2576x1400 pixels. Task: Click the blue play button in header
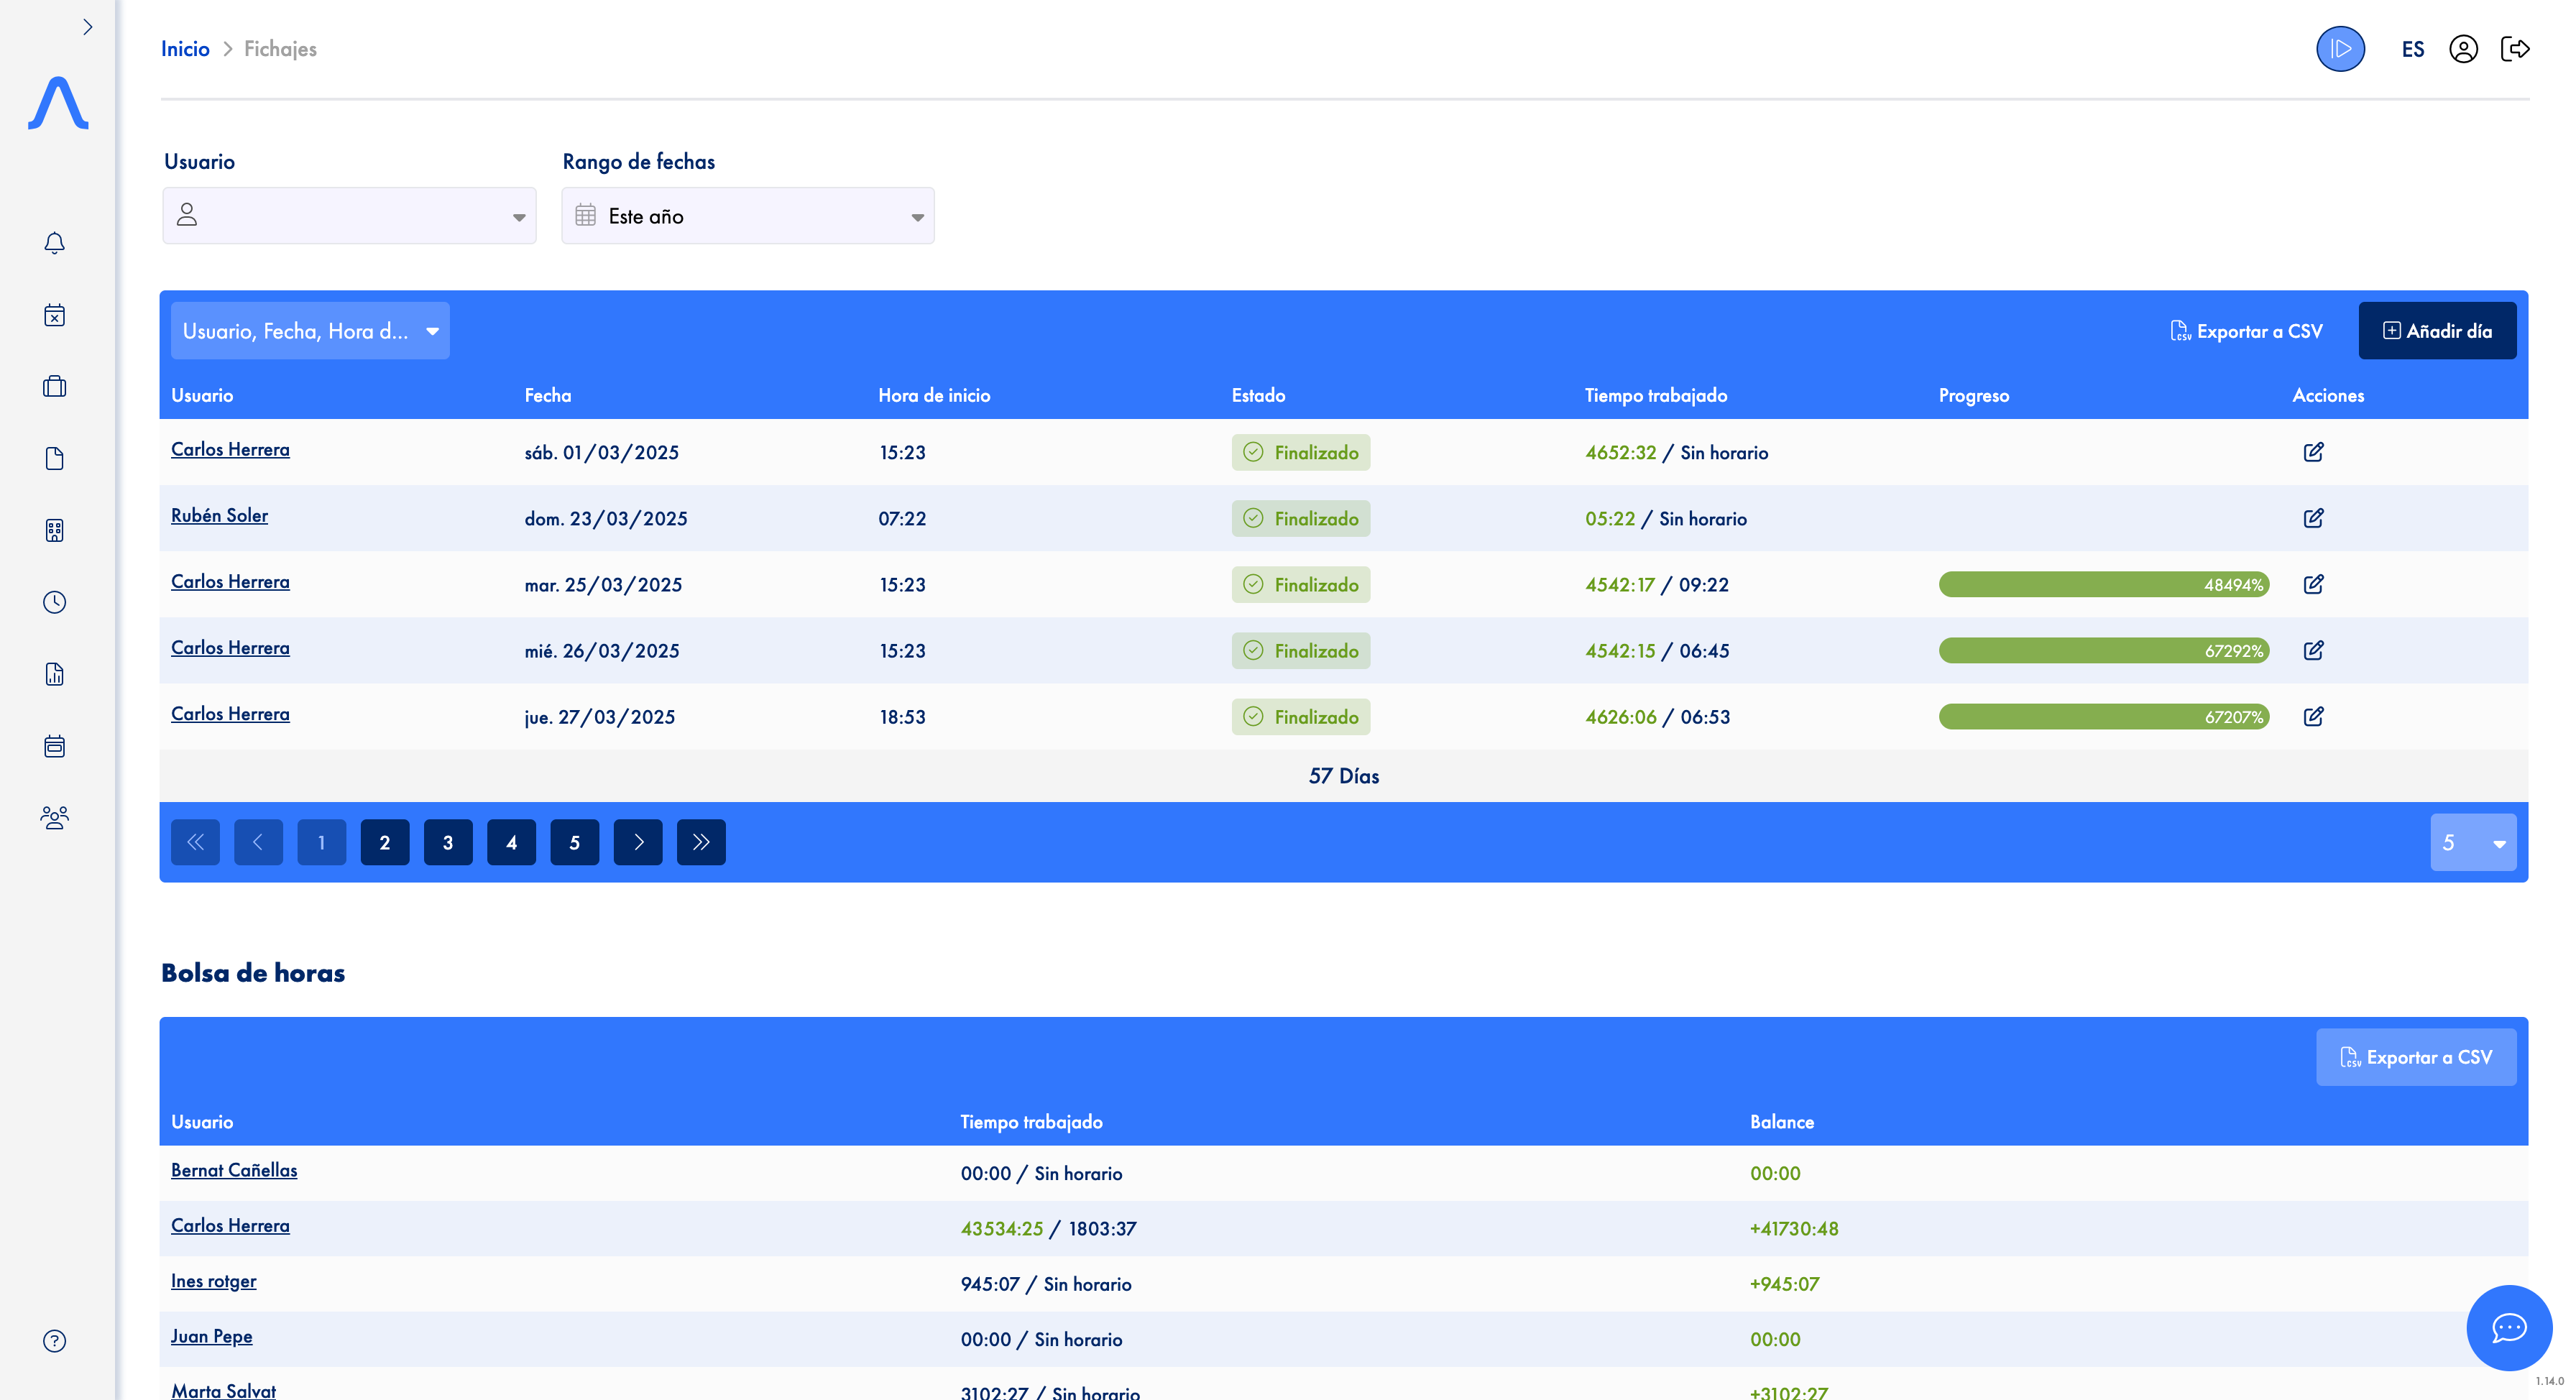(2340, 49)
